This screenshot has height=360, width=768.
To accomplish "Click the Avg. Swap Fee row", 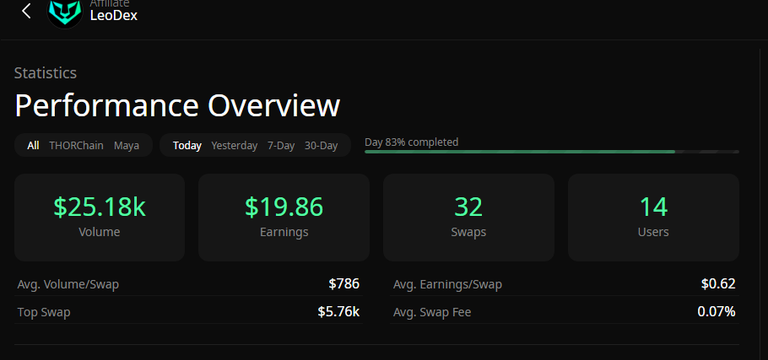I will coord(564,312).
